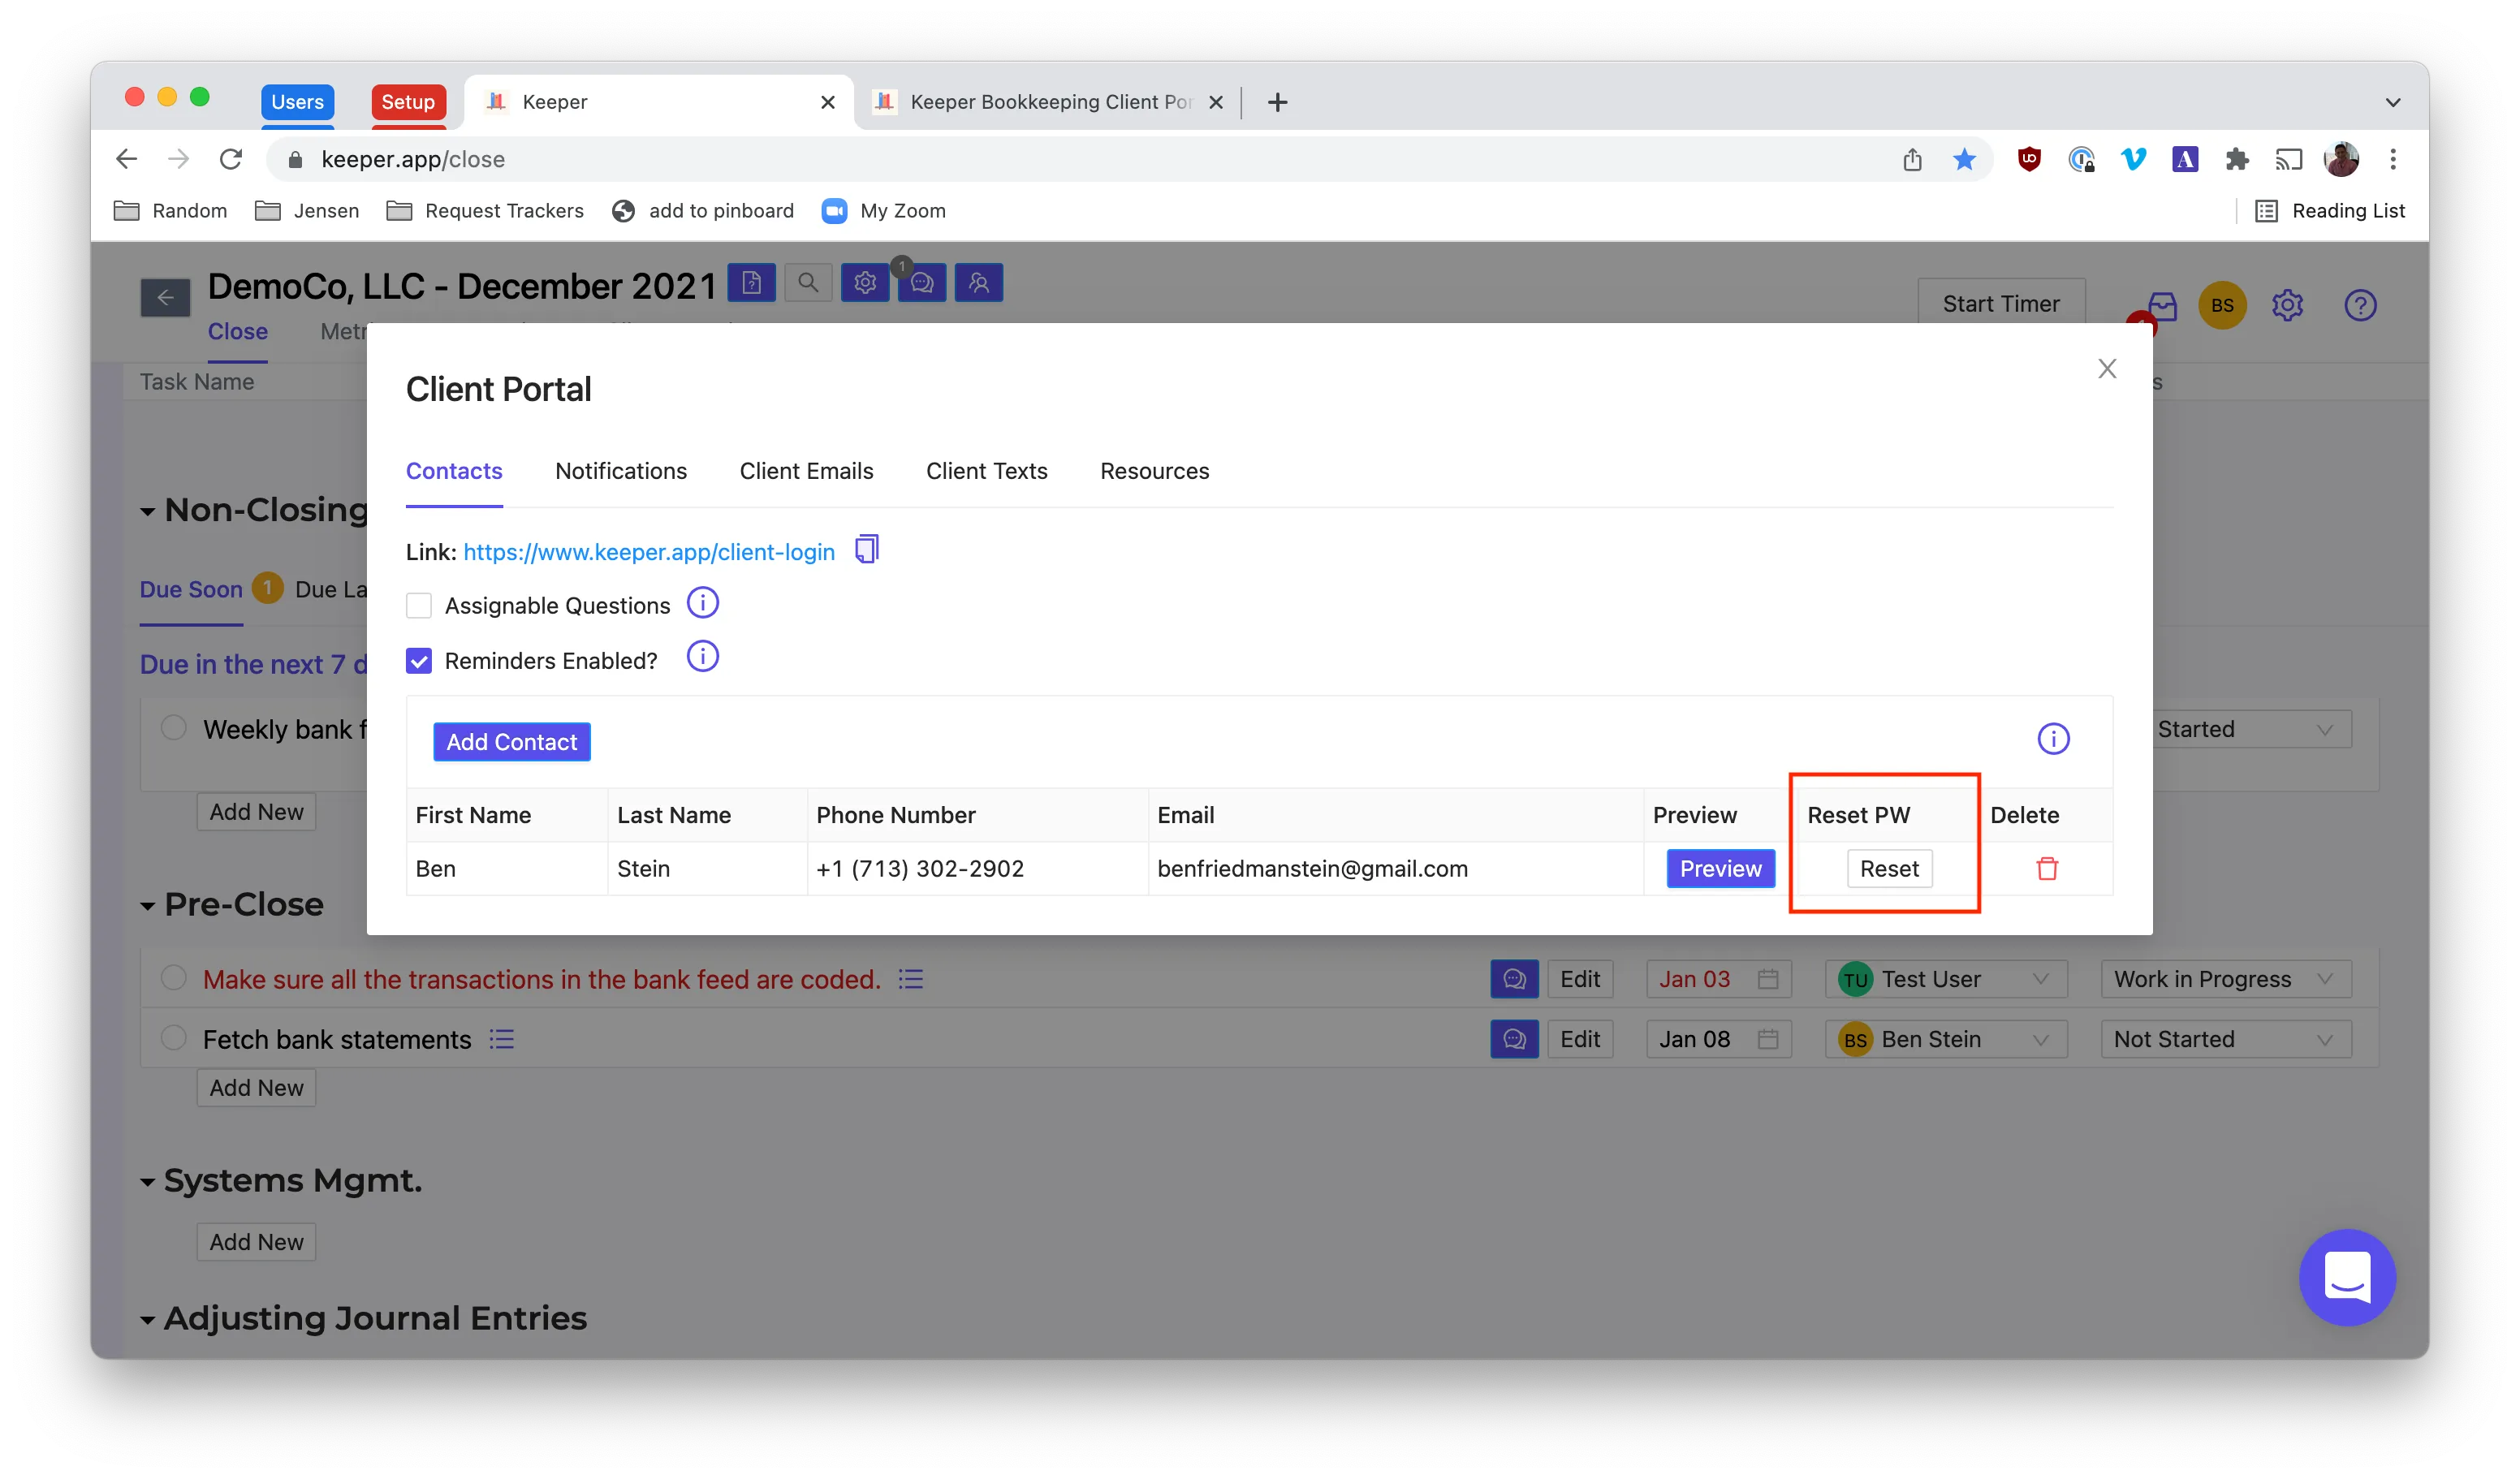Open Ben Stein assignee dropdown

[x=1945, y=1040]
